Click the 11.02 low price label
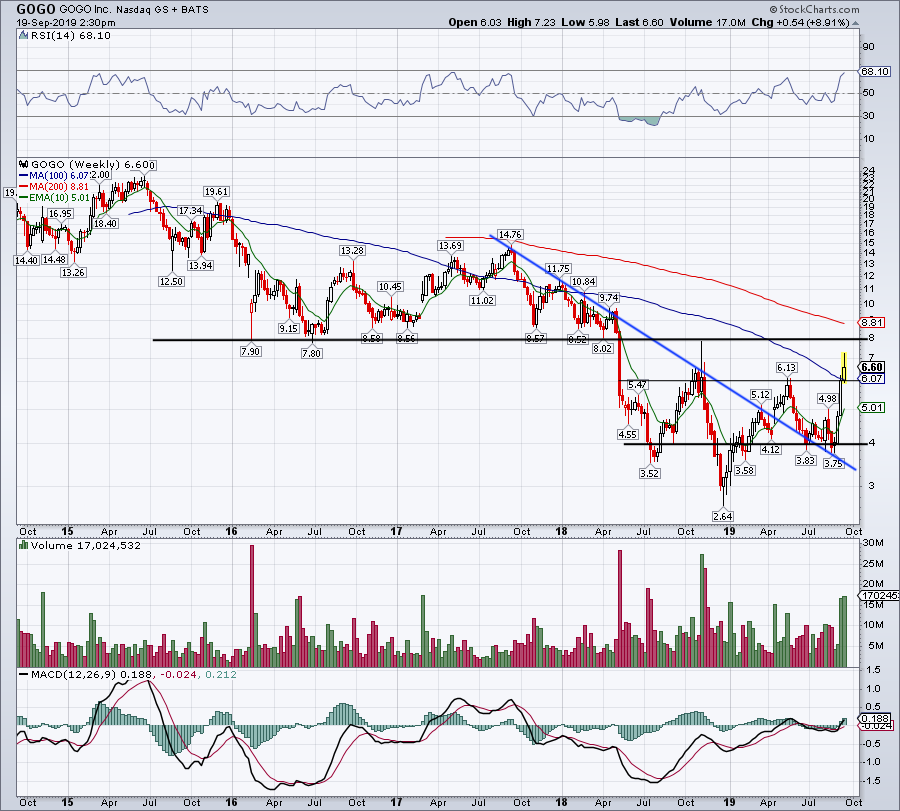Viewport: 900px width, 811px height. [482, 300]
